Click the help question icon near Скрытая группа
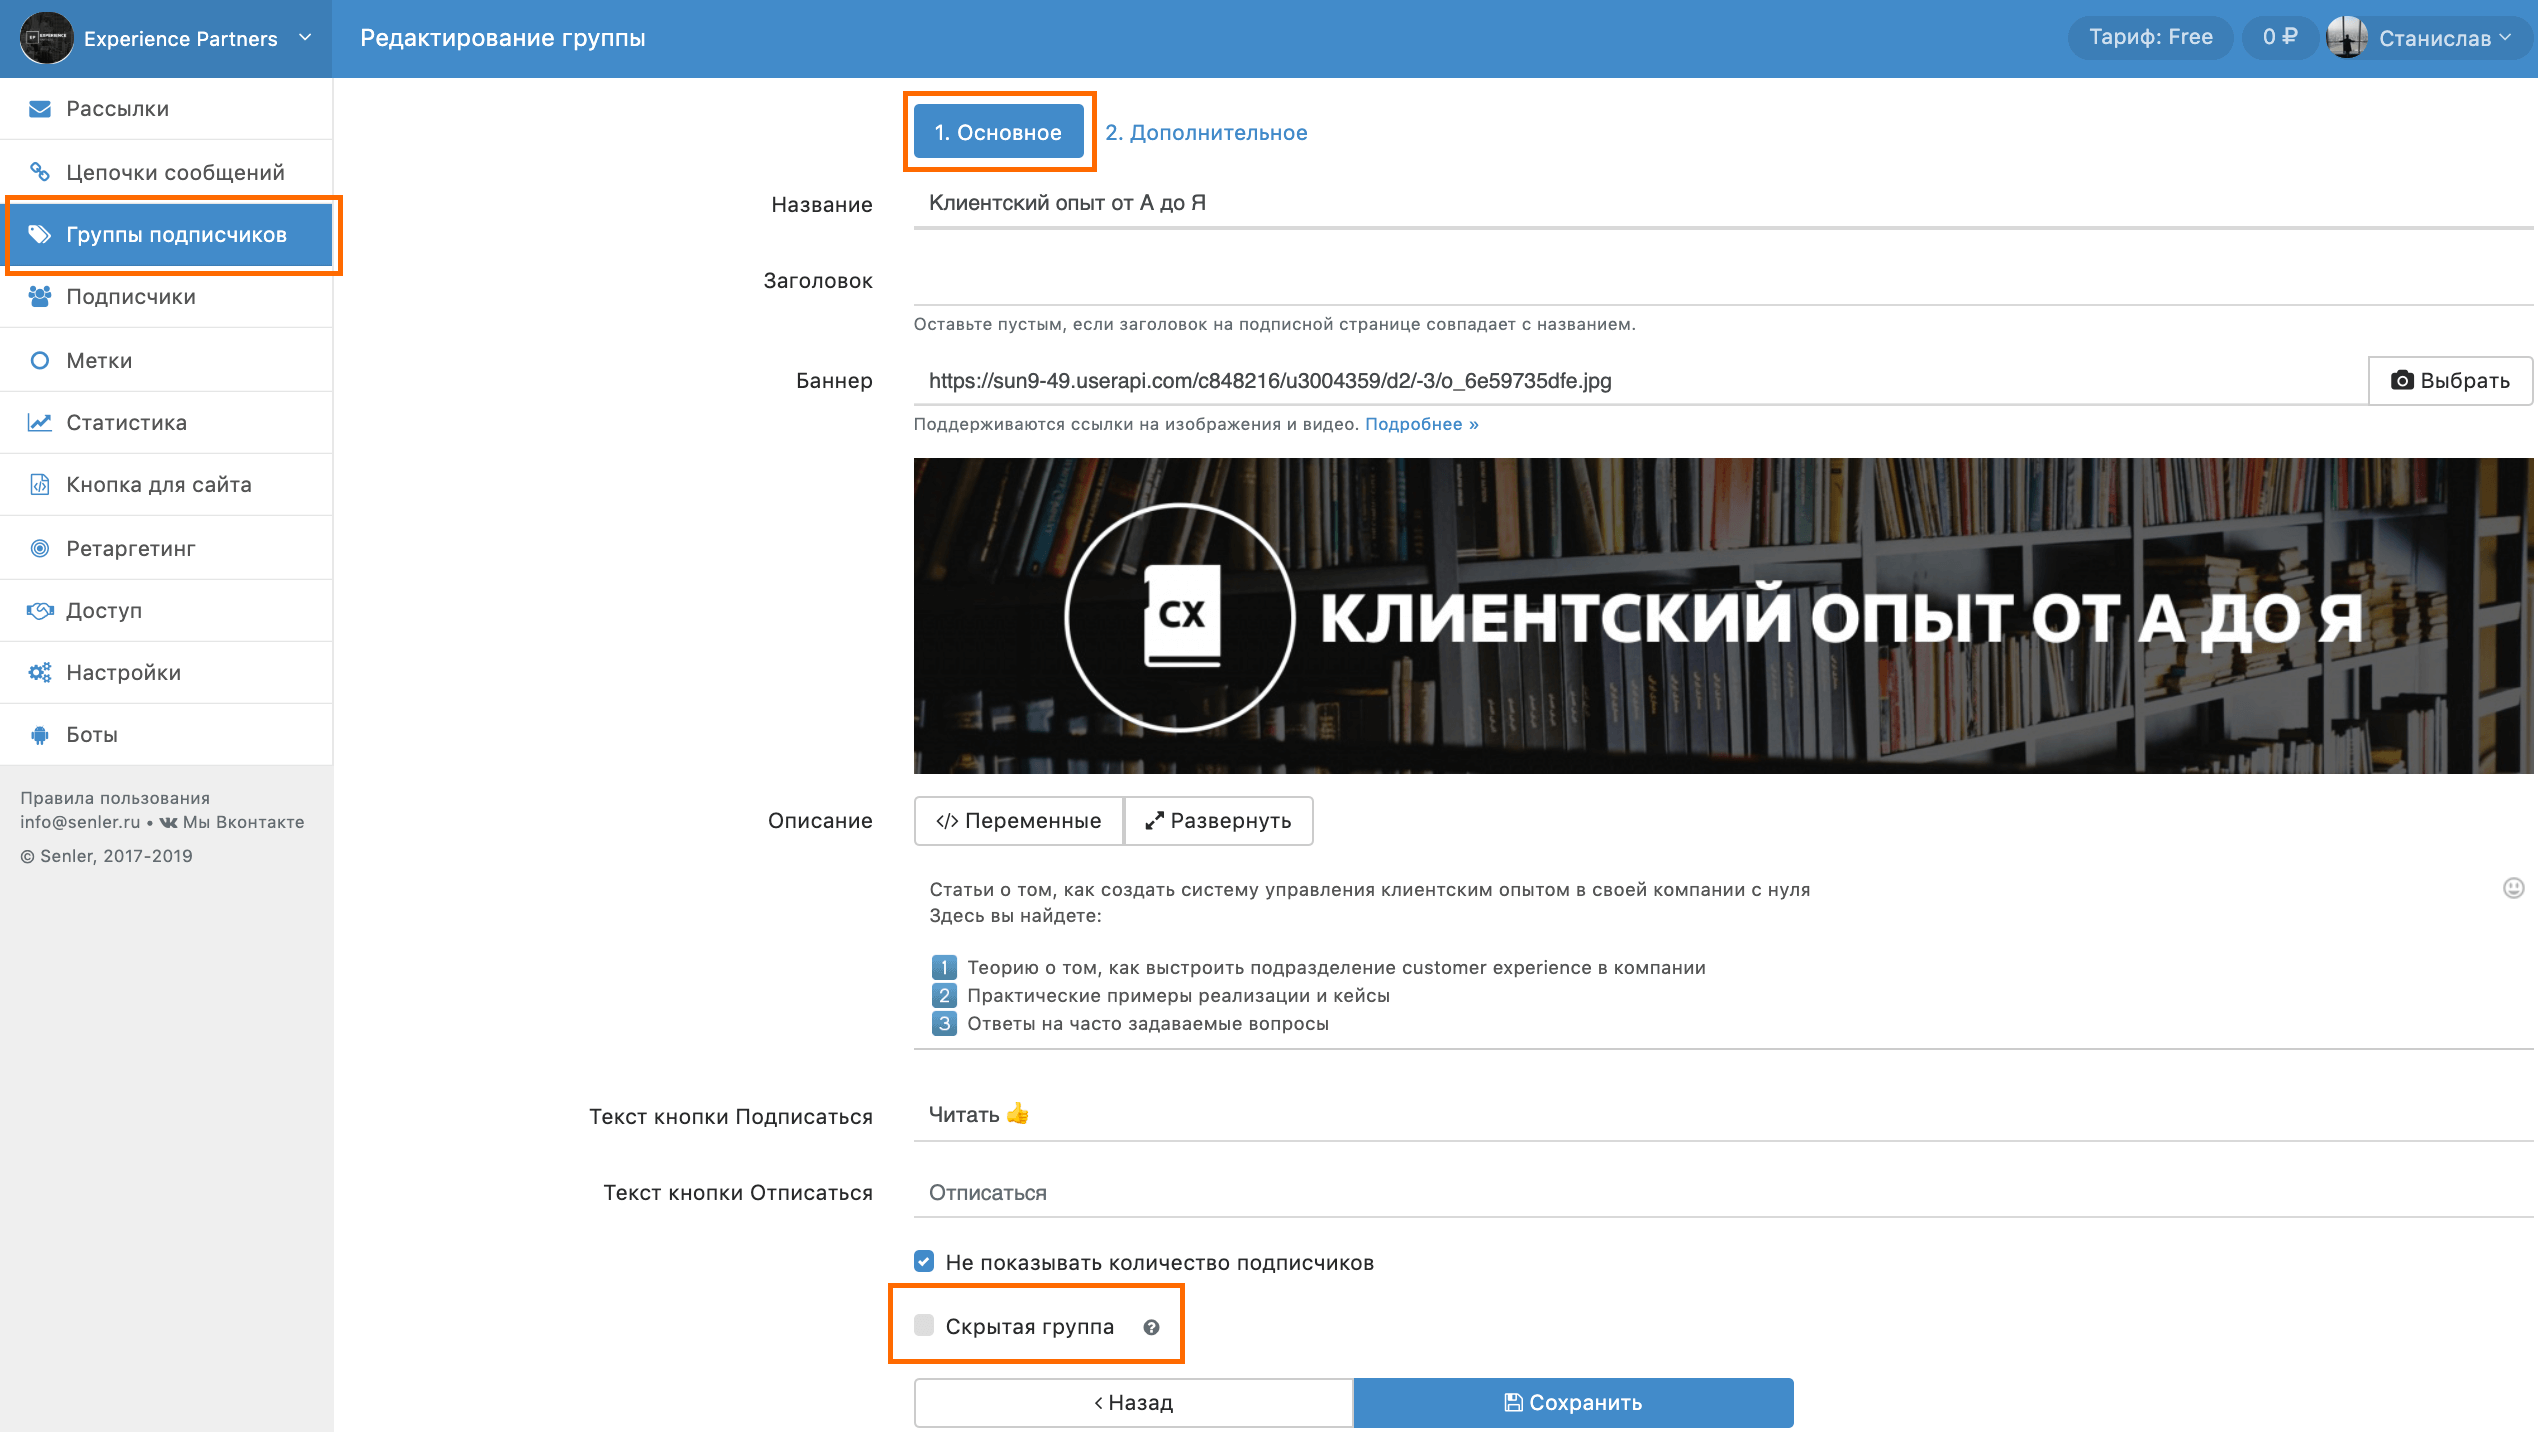Viewport: 2538px width, 1432px height. 1151,1328
